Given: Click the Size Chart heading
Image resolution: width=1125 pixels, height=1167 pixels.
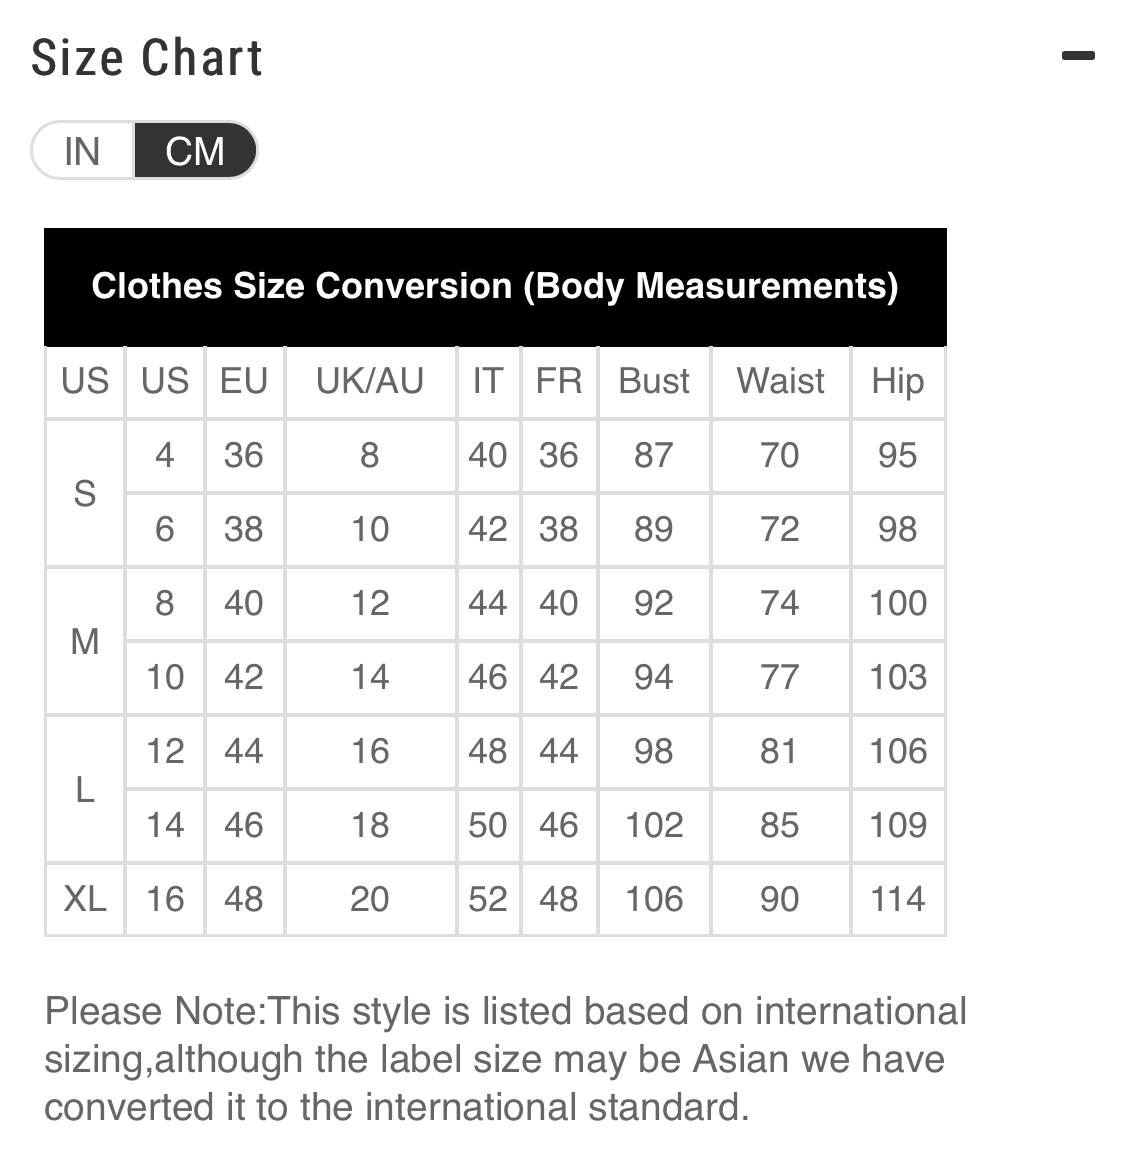Looking at the screenshot, I should pyautogui.click(x=147, y=57).
